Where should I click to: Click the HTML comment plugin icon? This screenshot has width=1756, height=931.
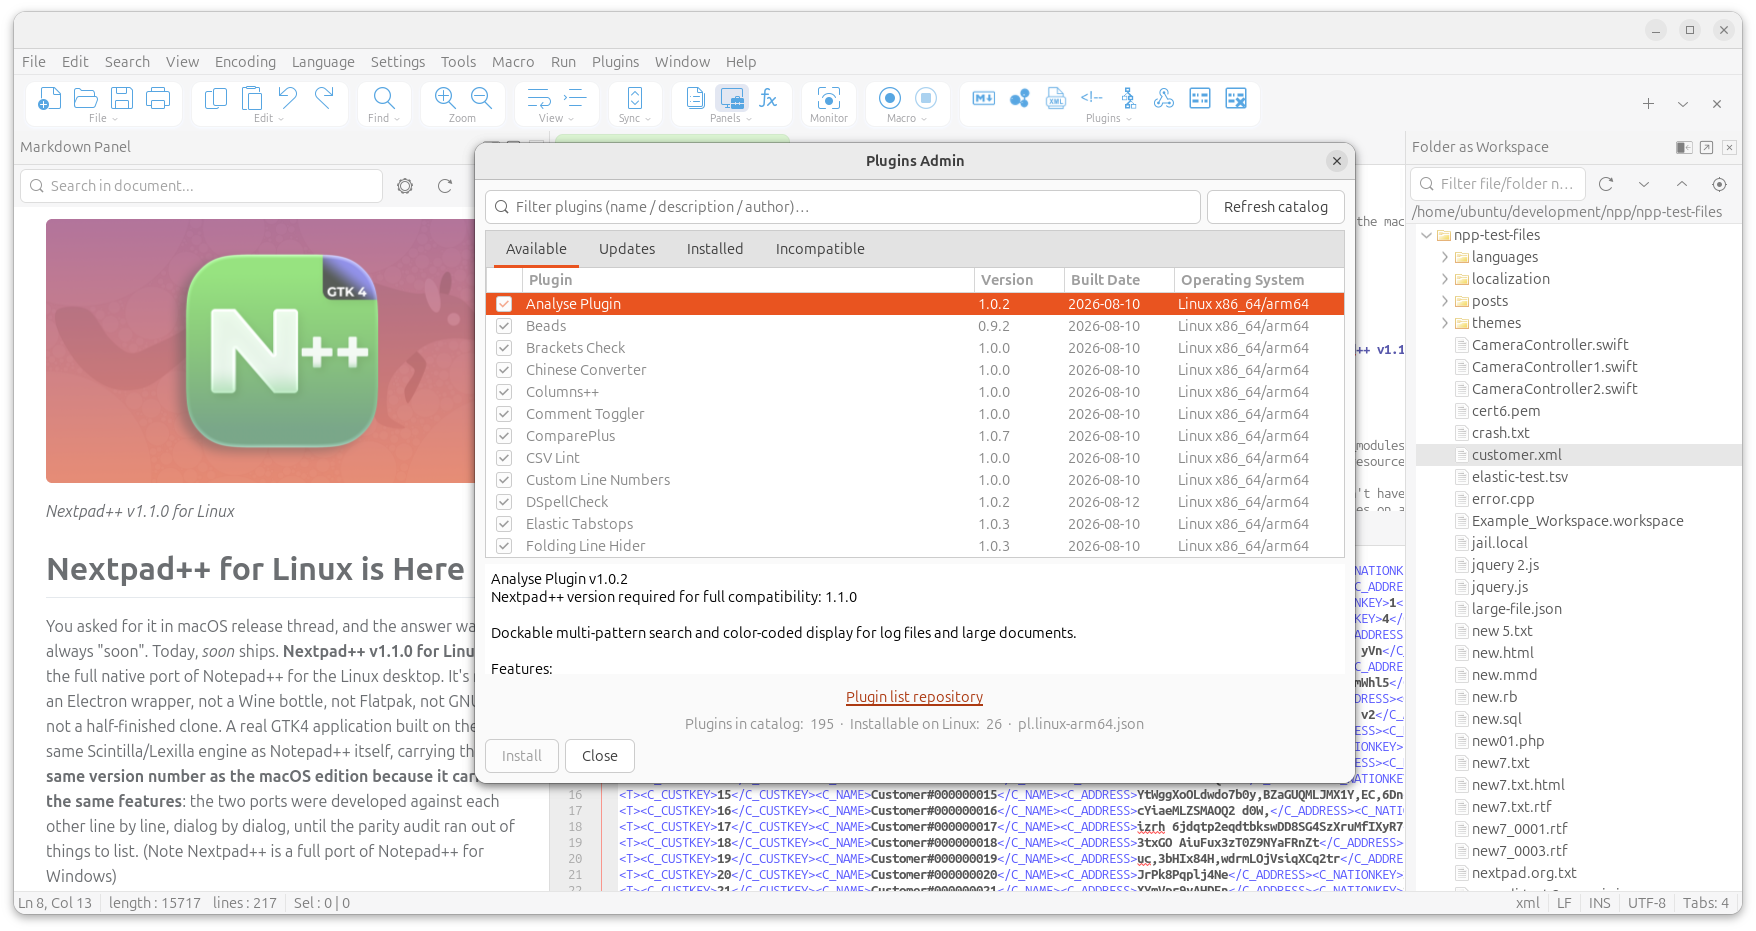[x=1092, y=98]
